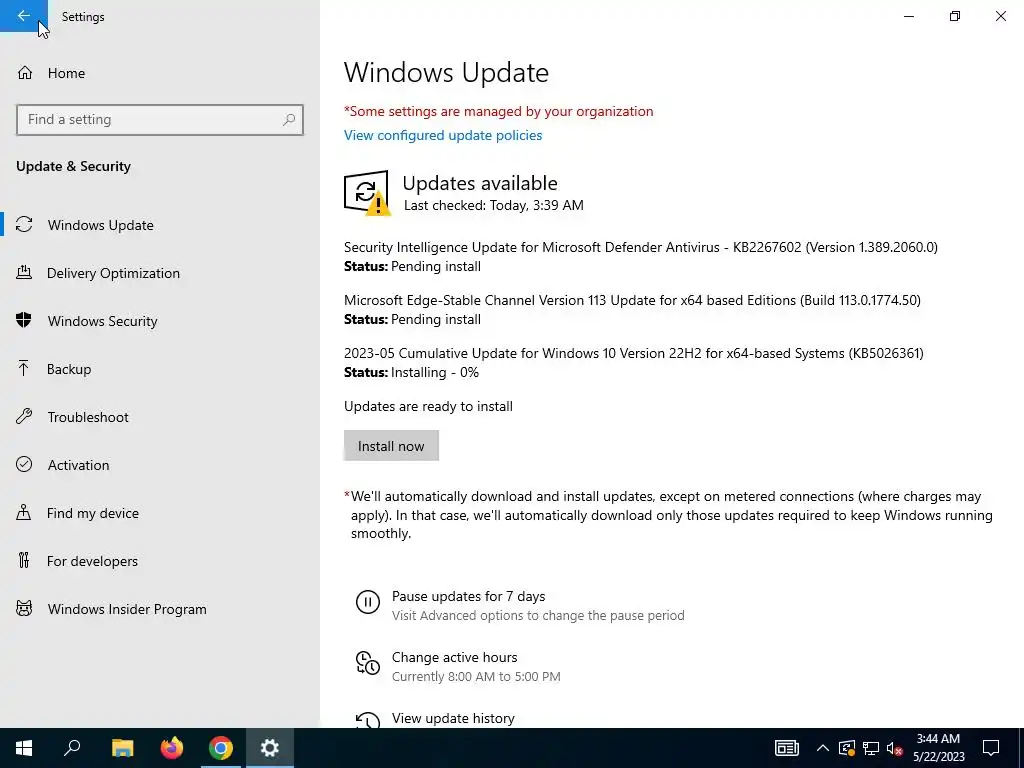Click the Find my device icon
Image resolution: width=1024 pixels, height=768 pixels.
coord(24,513)
